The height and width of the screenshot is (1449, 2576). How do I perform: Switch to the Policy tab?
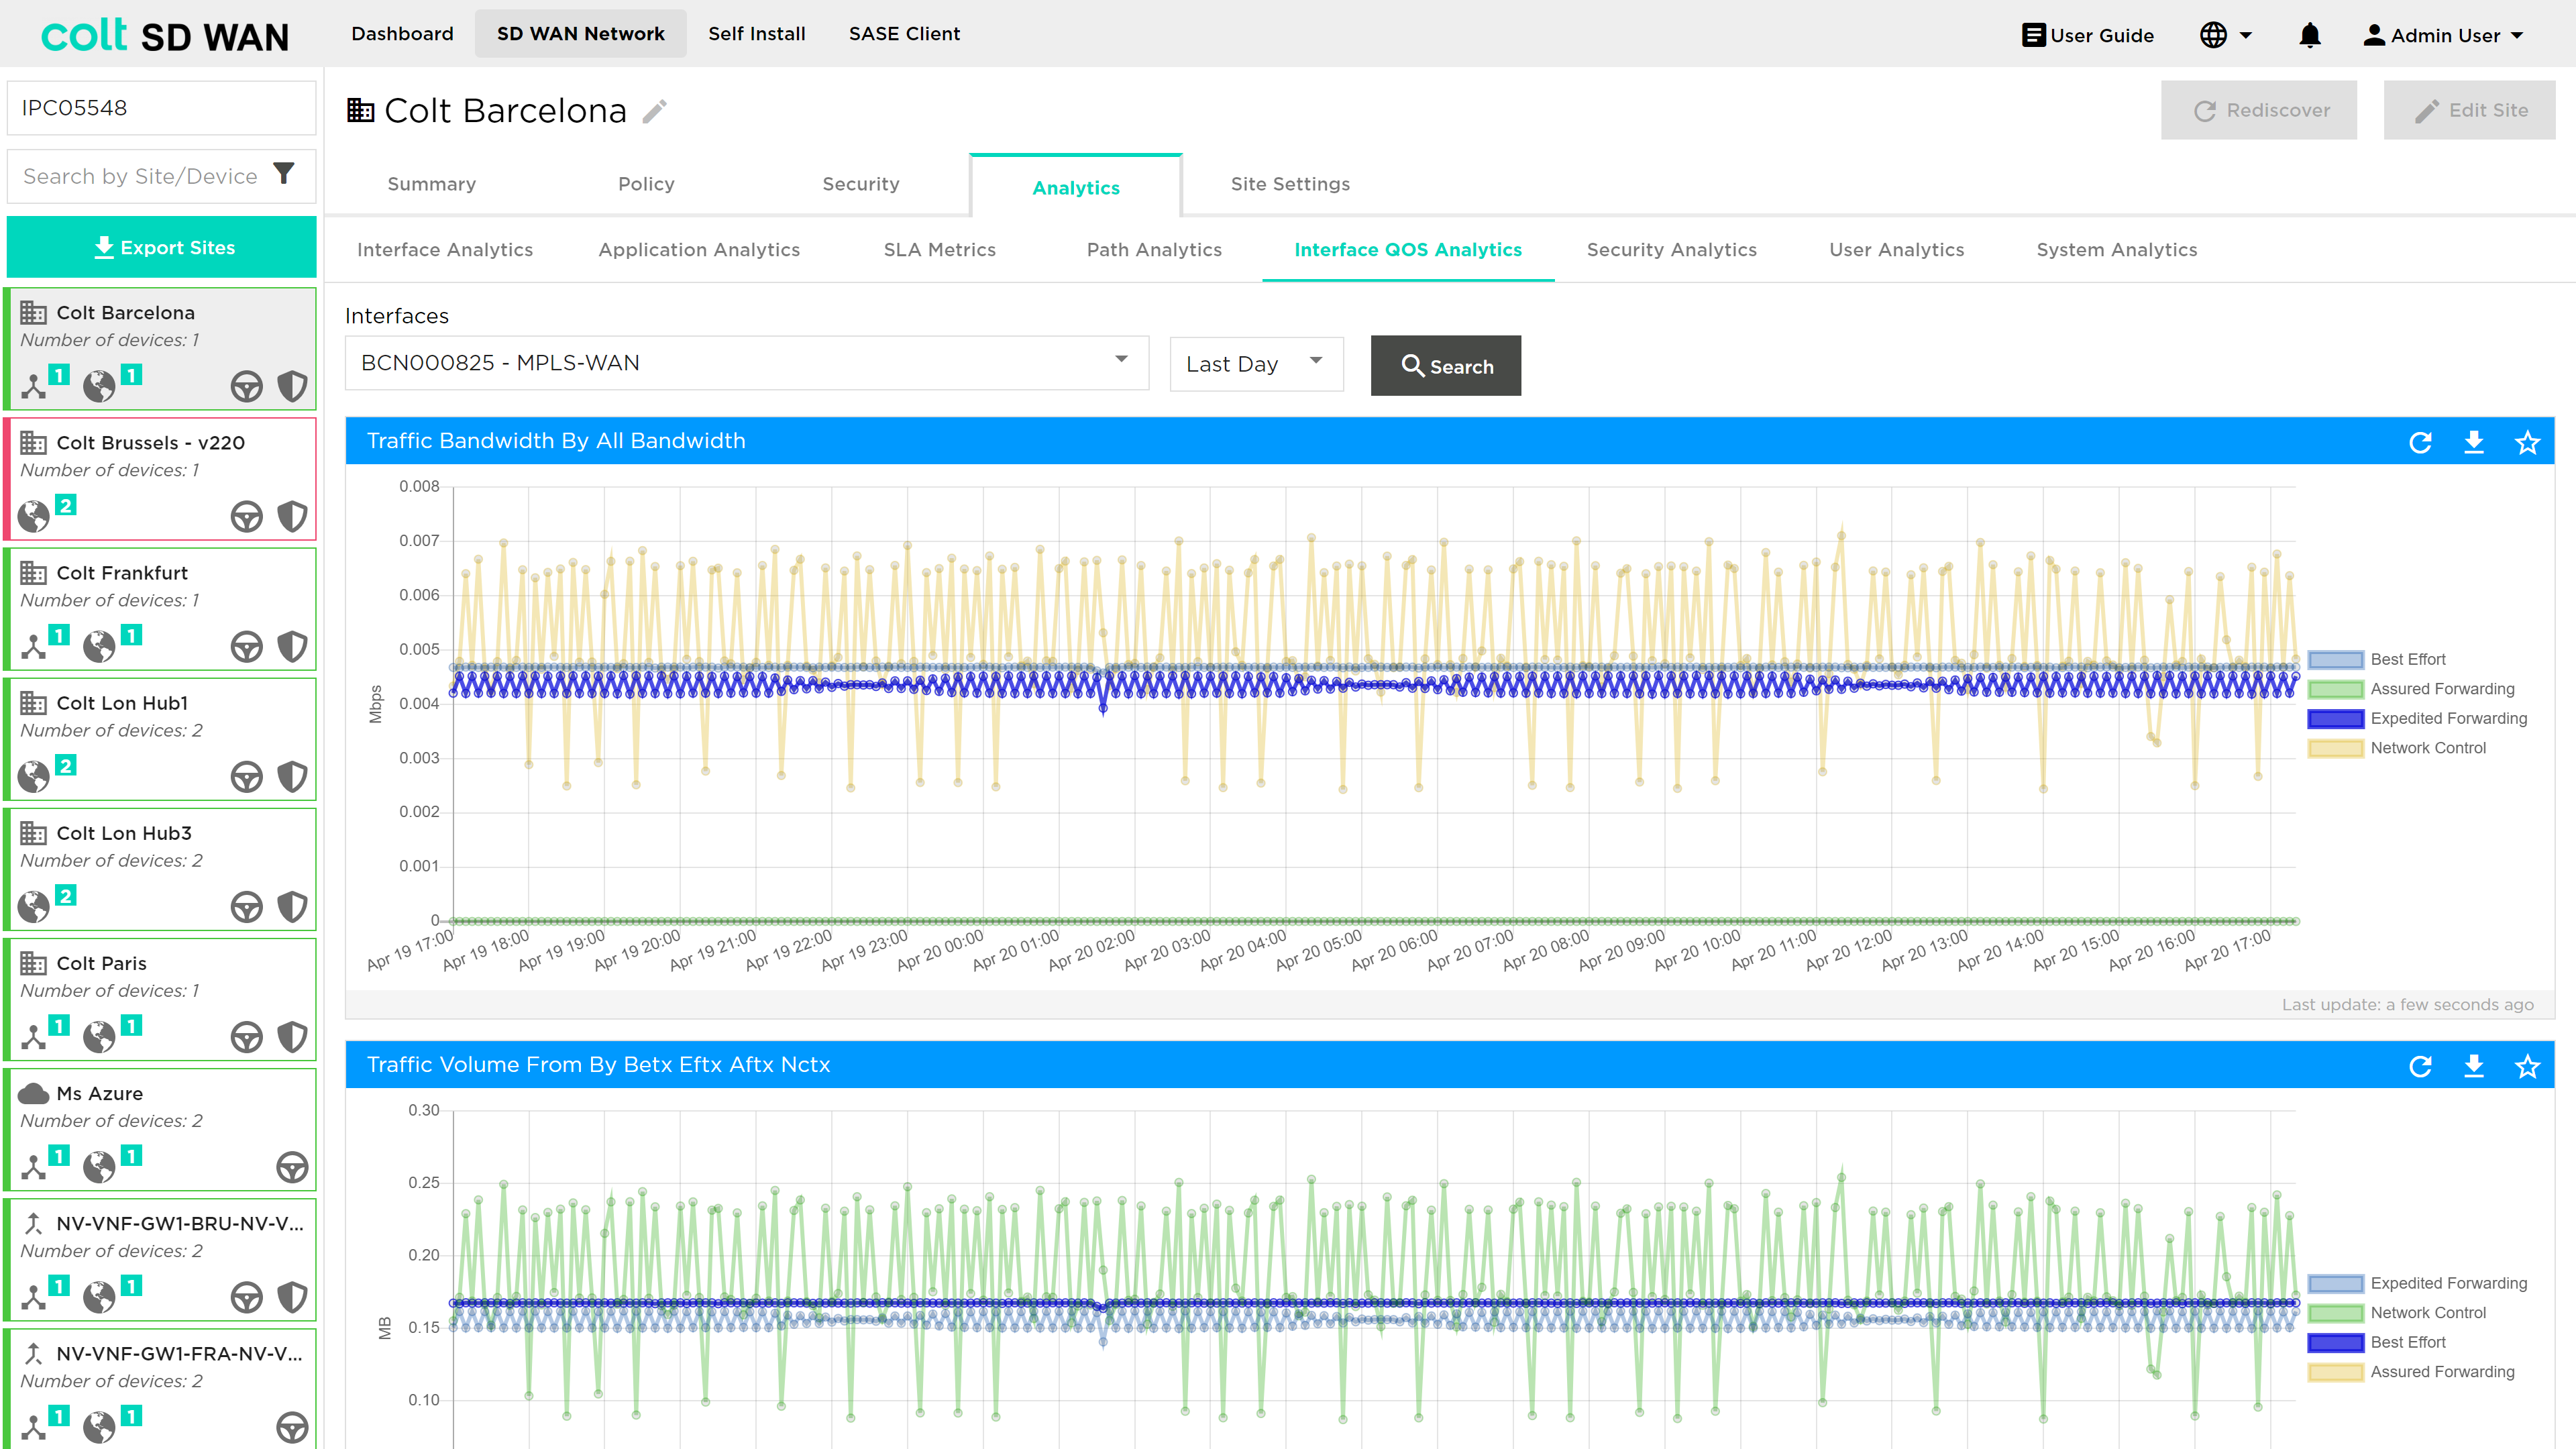646,184
